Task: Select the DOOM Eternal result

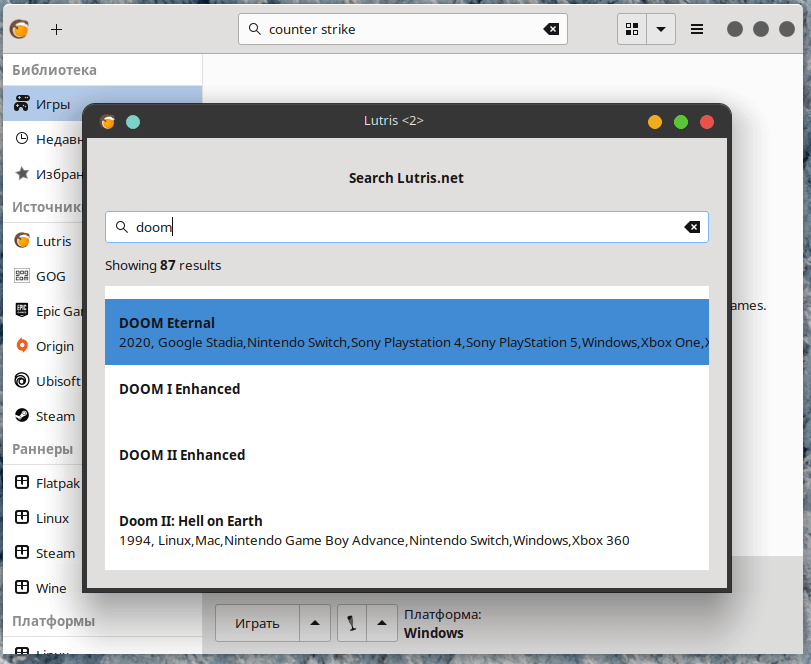Action: (x=407, y=332)
